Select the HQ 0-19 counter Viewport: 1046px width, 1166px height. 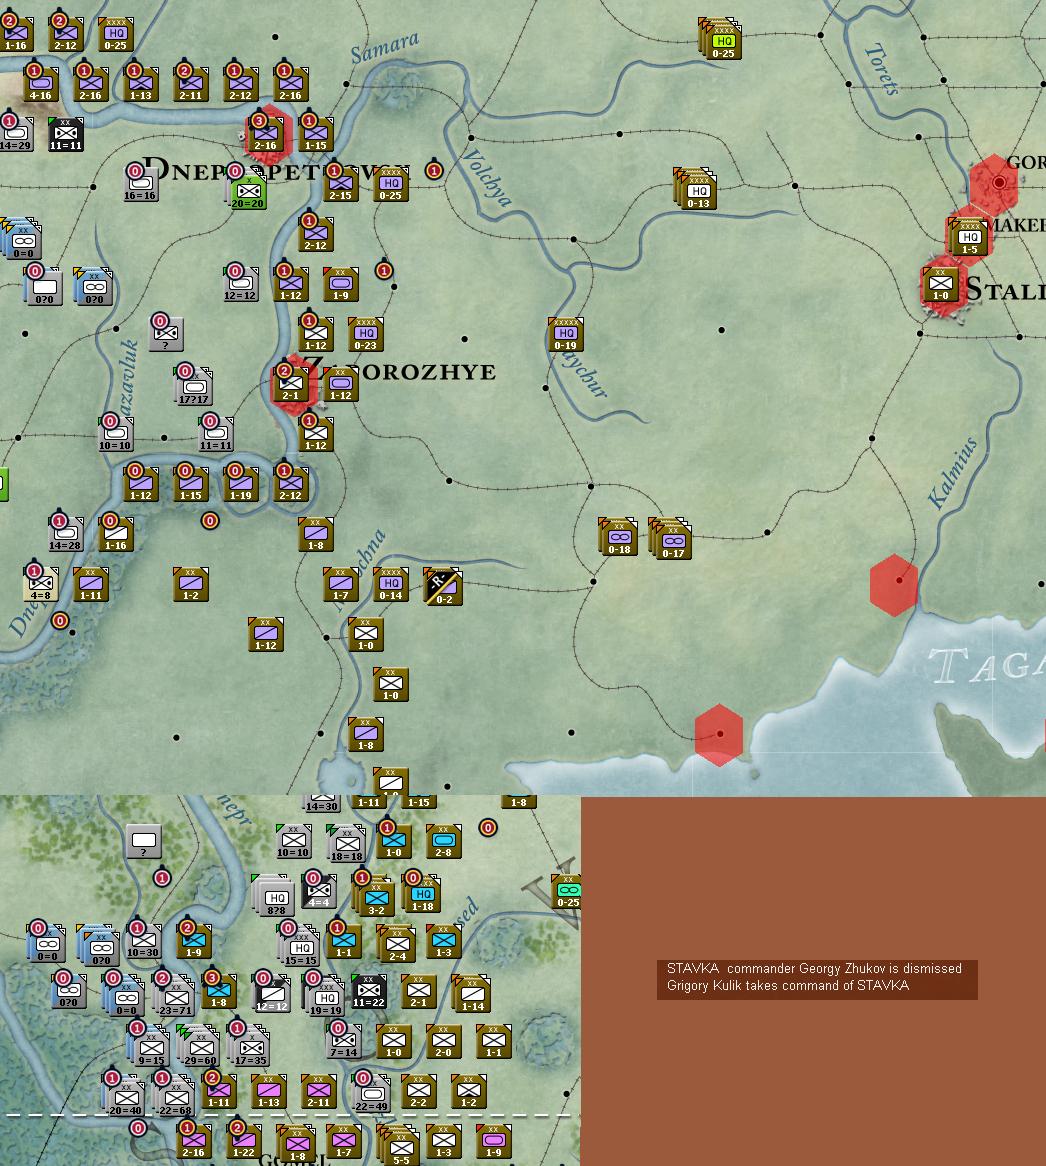click(x=565, y=334)
